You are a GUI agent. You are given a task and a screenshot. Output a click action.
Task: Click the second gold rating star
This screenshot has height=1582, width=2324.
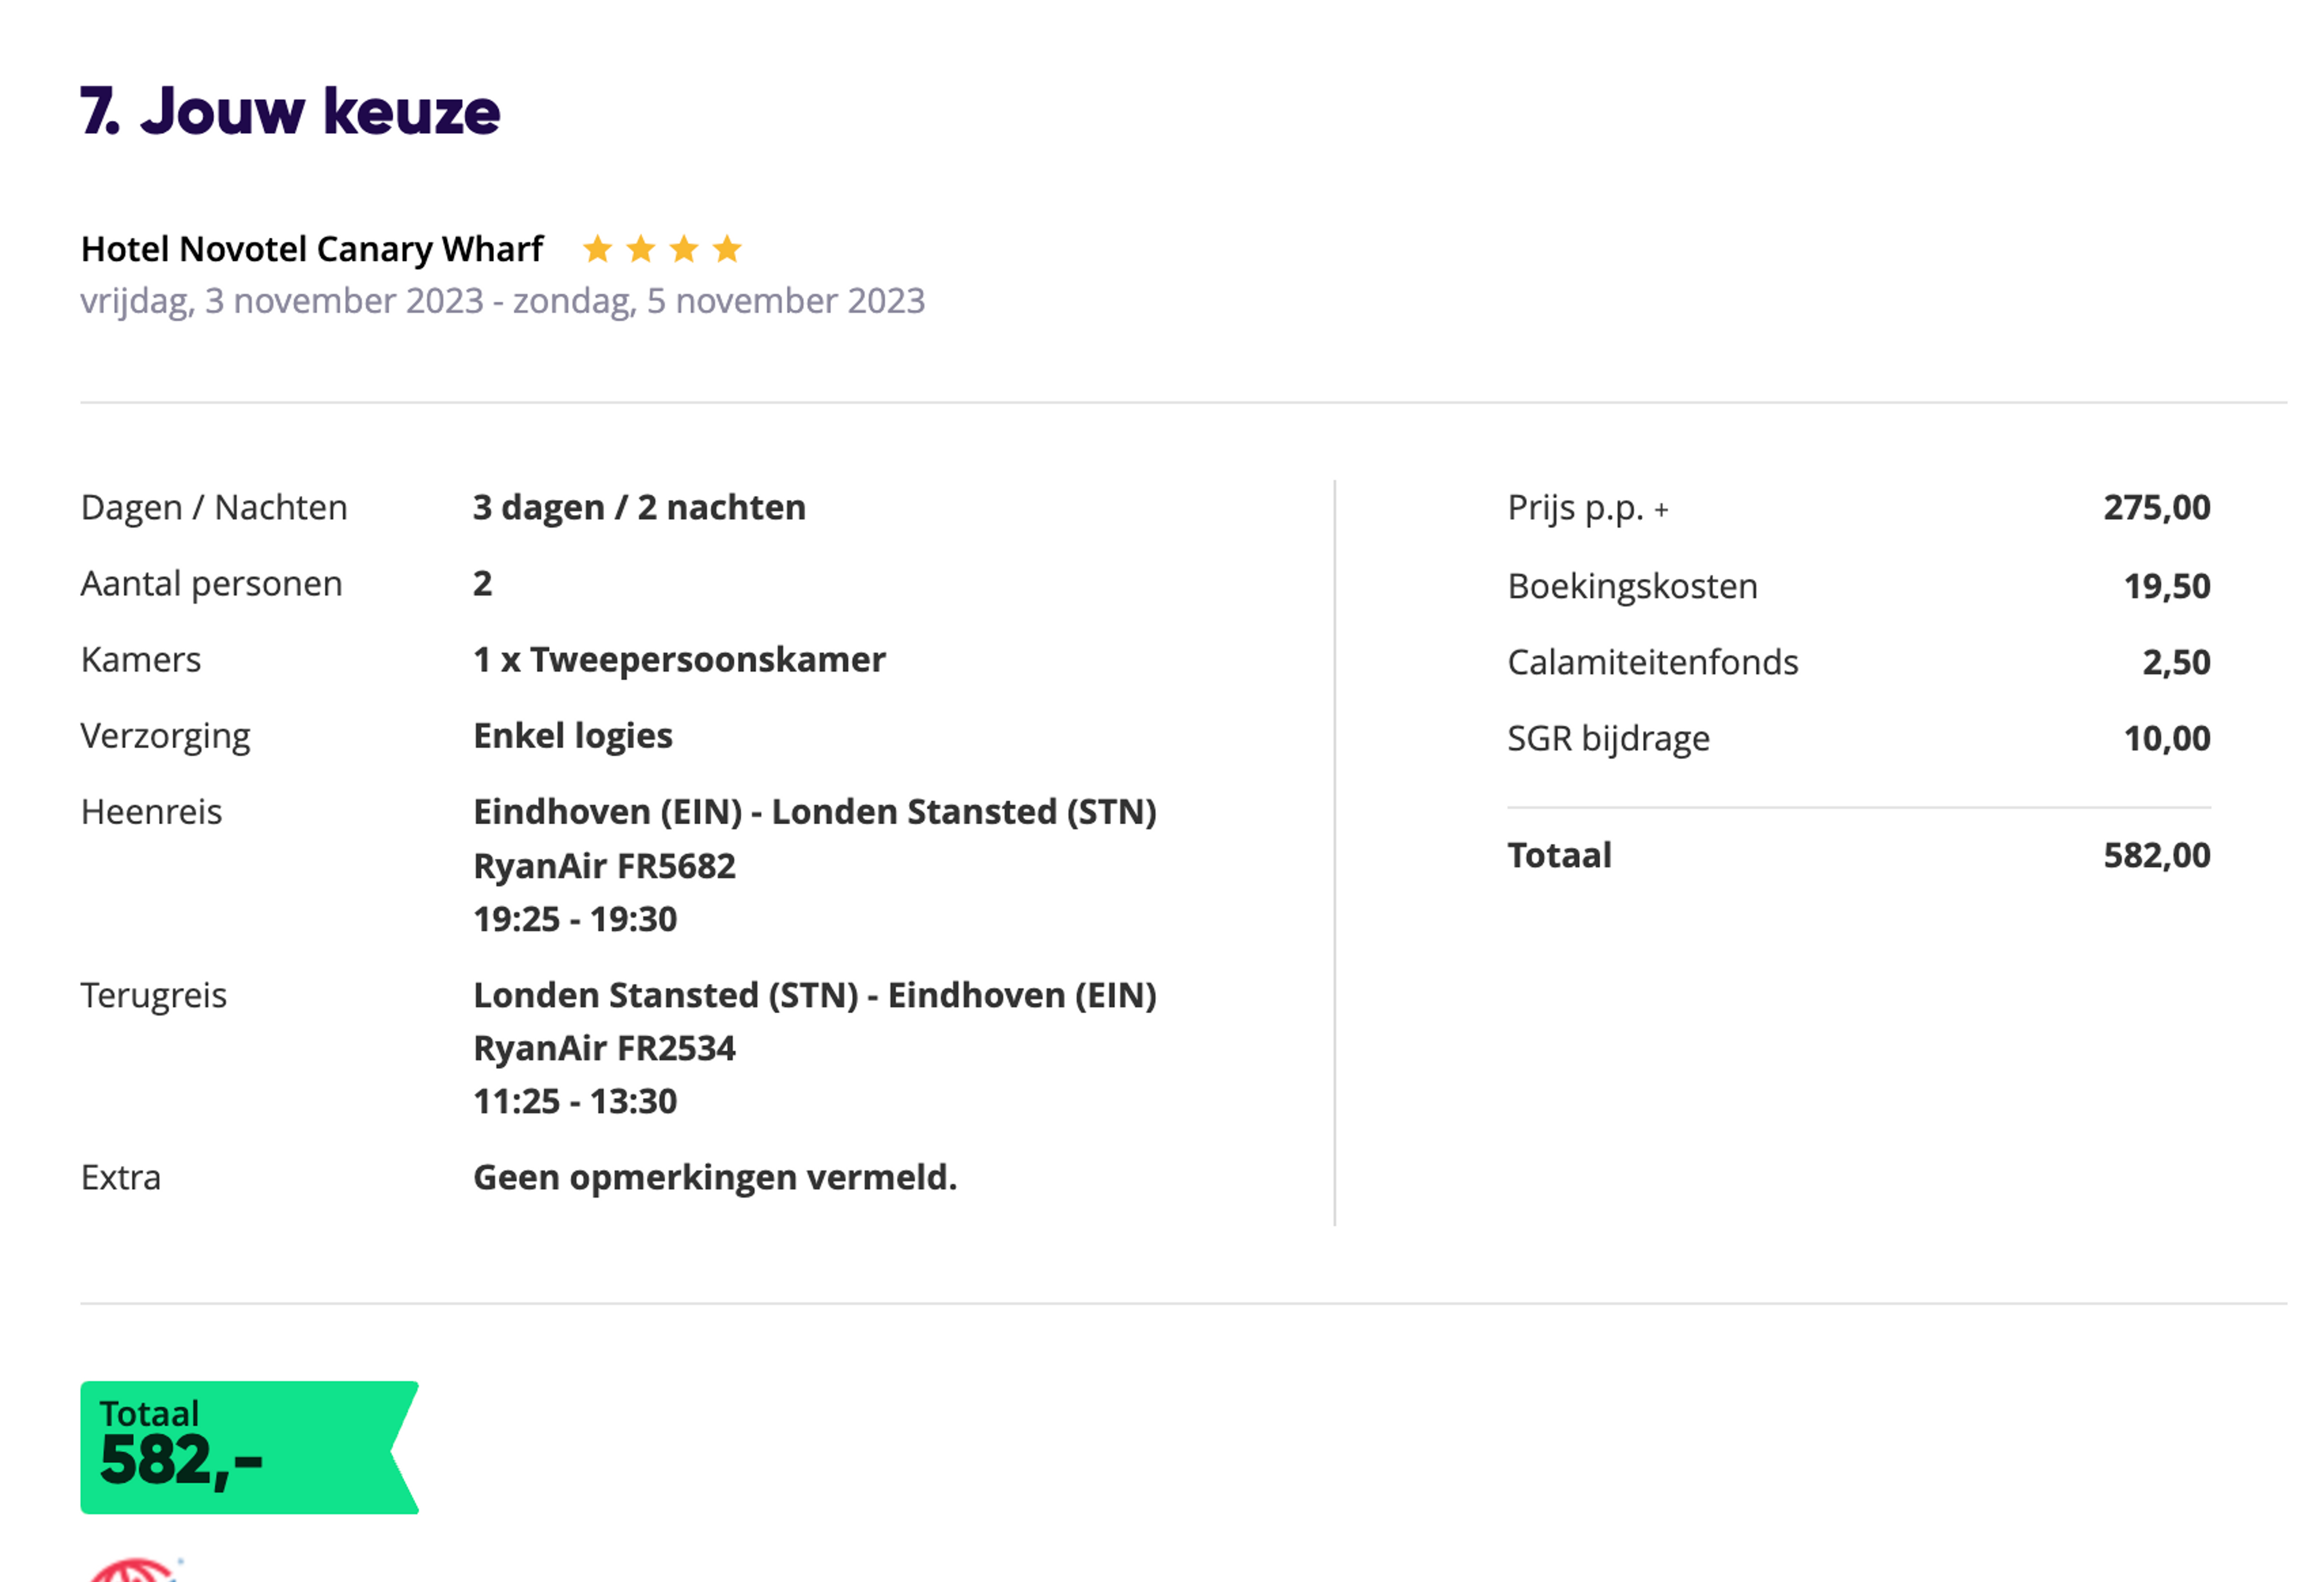click(640, 248)
